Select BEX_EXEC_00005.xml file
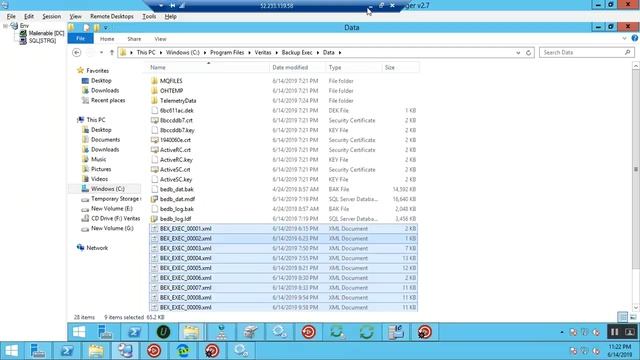This screenshot has height=360, width=640. (x=283, y=268)
